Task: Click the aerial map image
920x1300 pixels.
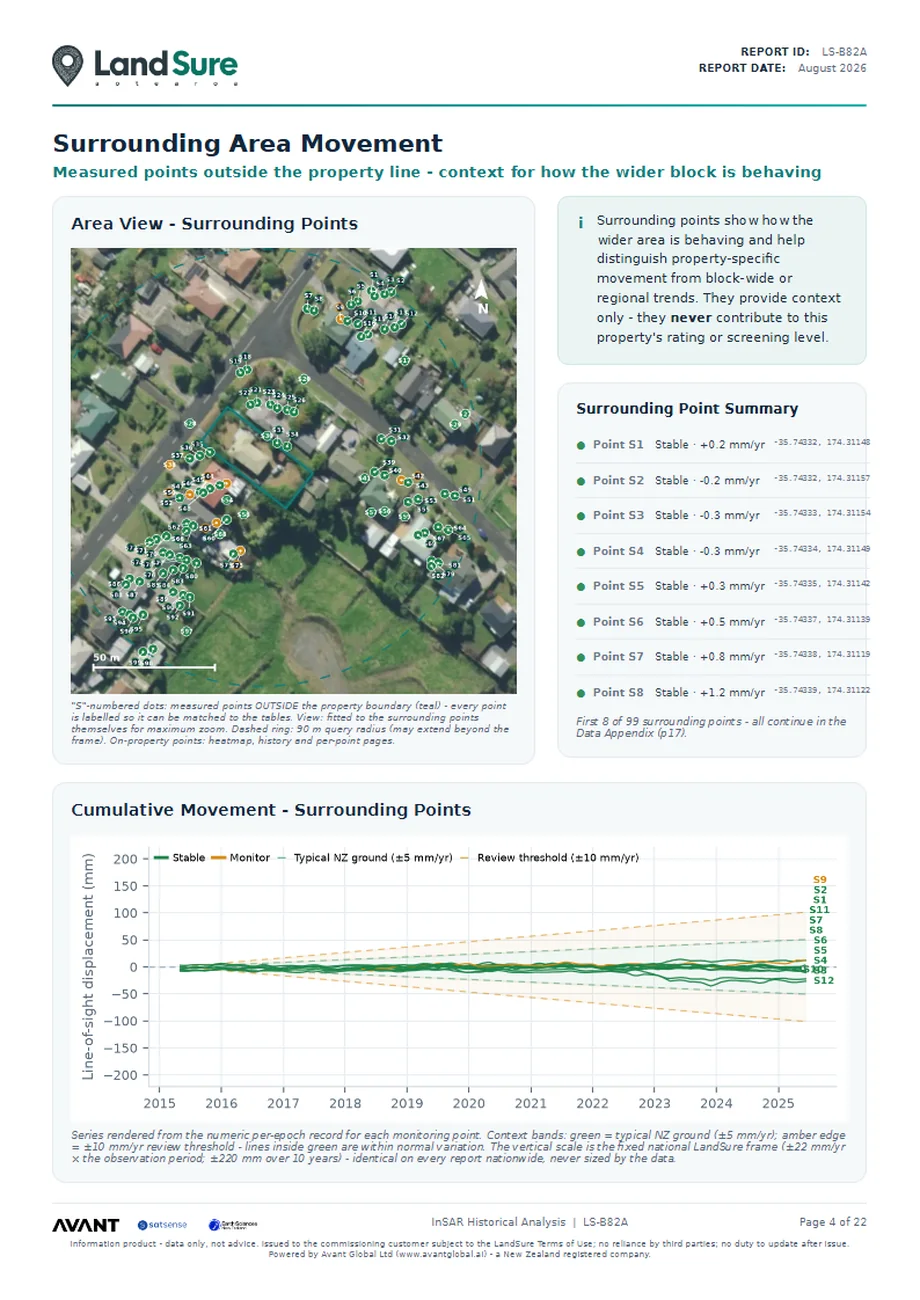Action: pos(294,471)
